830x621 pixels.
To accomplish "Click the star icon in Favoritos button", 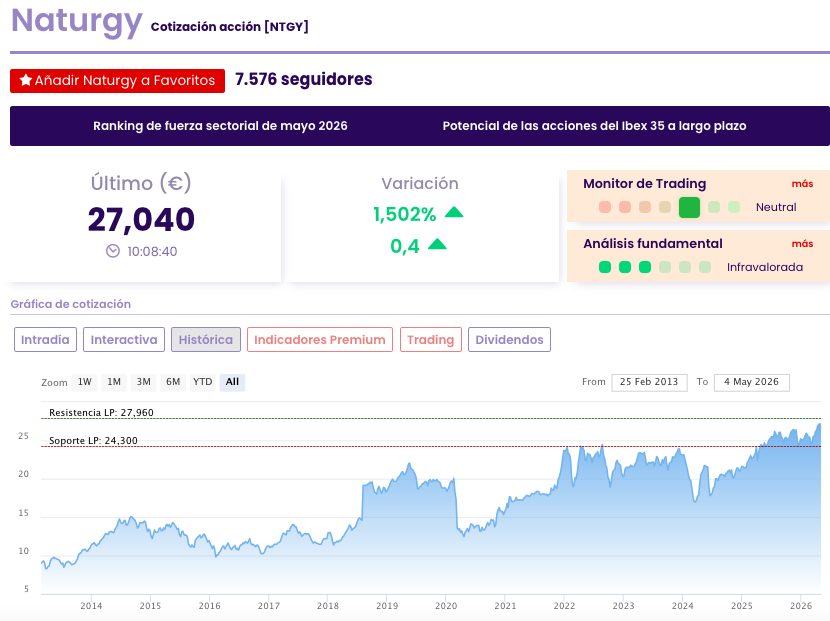I will tap(25, 80).
